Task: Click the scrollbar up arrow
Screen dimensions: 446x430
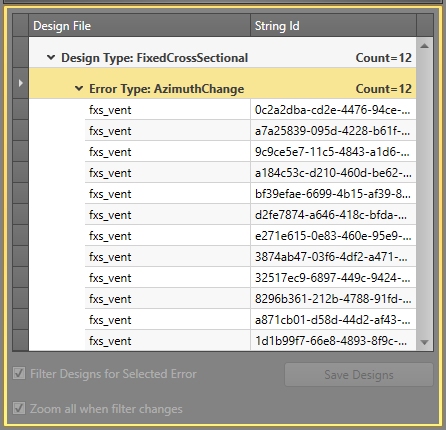Action: tap(424, 46)
